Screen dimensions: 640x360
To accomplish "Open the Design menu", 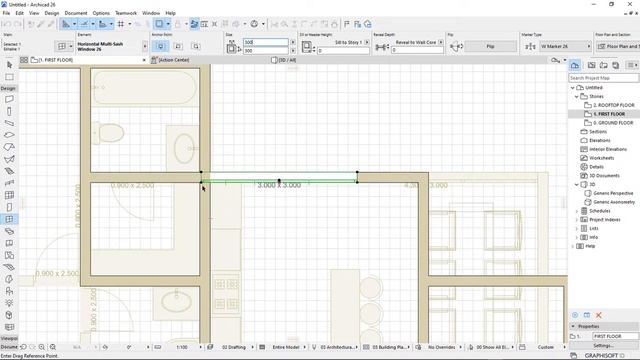I will (51, 13).
